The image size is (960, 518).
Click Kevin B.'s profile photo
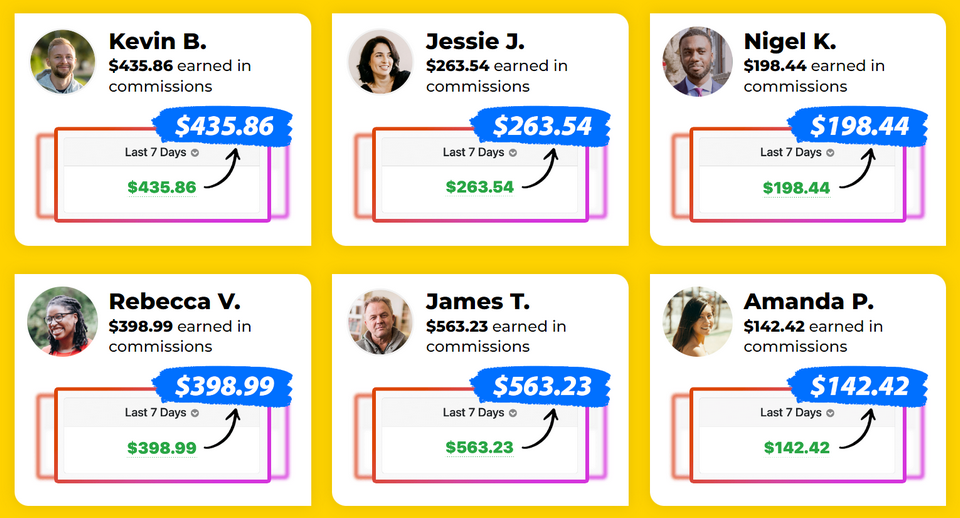(62, 62)
